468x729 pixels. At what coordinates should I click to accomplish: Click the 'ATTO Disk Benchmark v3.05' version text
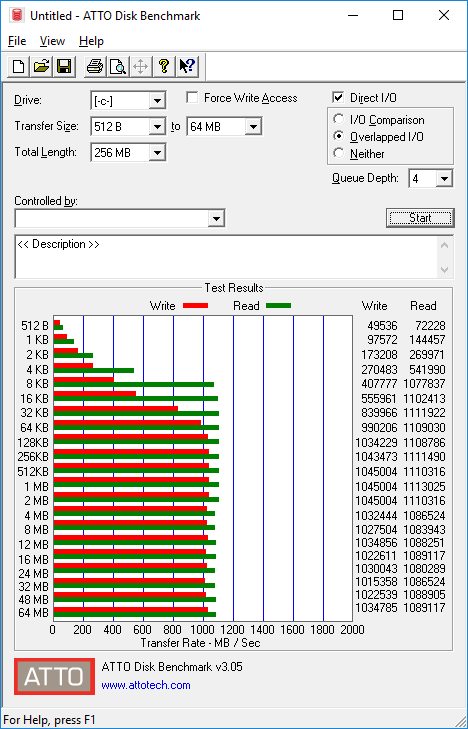pos(172,667)
